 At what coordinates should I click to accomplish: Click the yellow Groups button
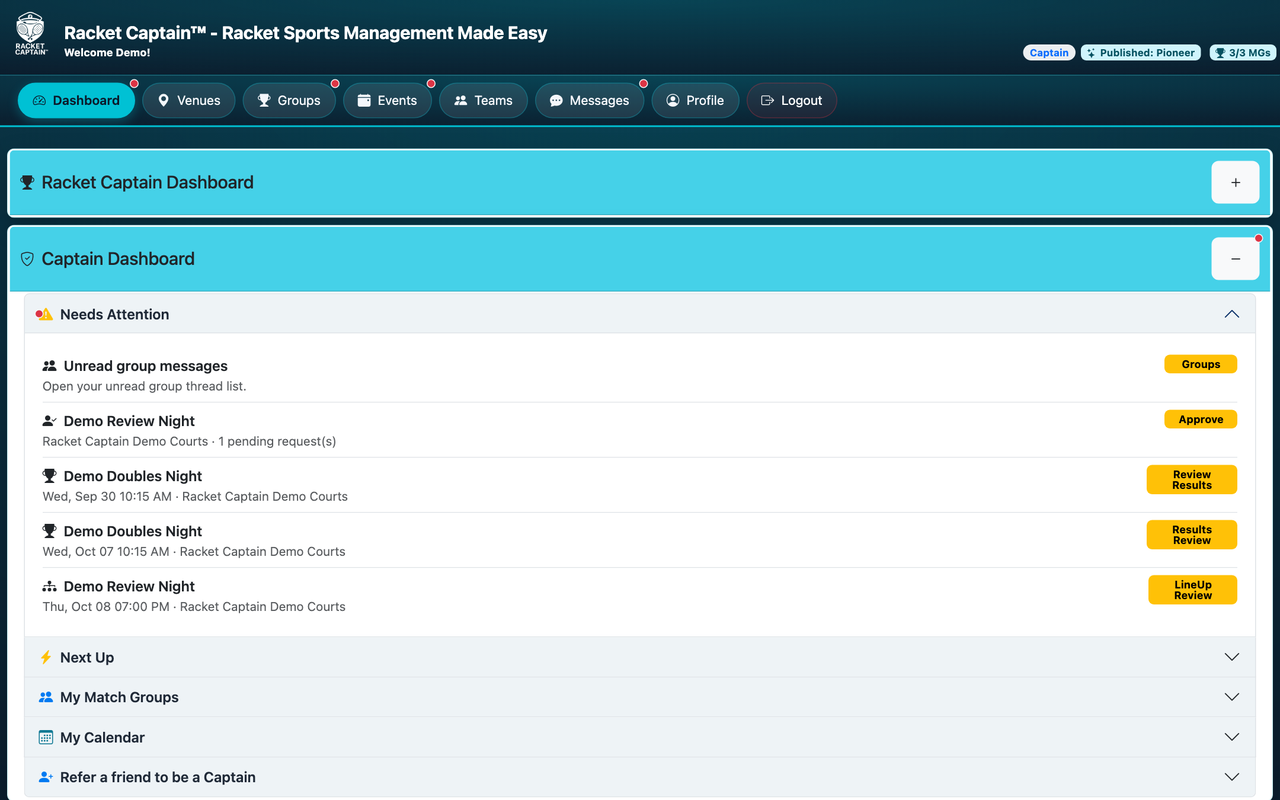tap(1200, 364)
